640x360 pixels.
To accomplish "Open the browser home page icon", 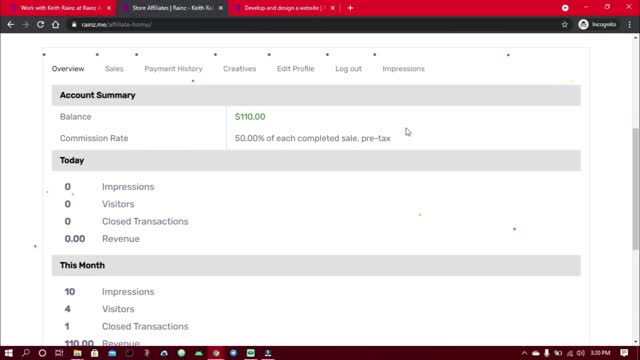I will pyautogui.click(x=56, y=24).
